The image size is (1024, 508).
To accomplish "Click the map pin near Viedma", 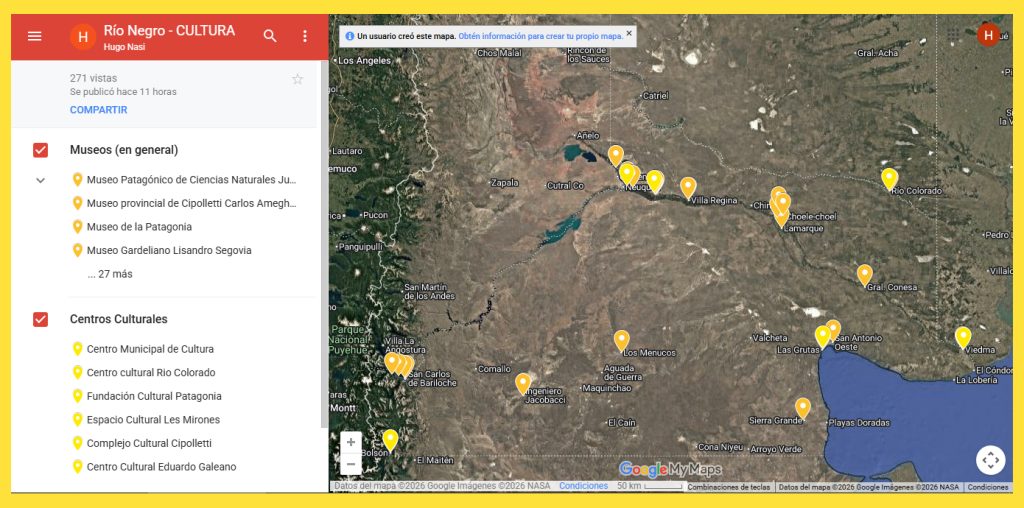I will tap(963, 337).
